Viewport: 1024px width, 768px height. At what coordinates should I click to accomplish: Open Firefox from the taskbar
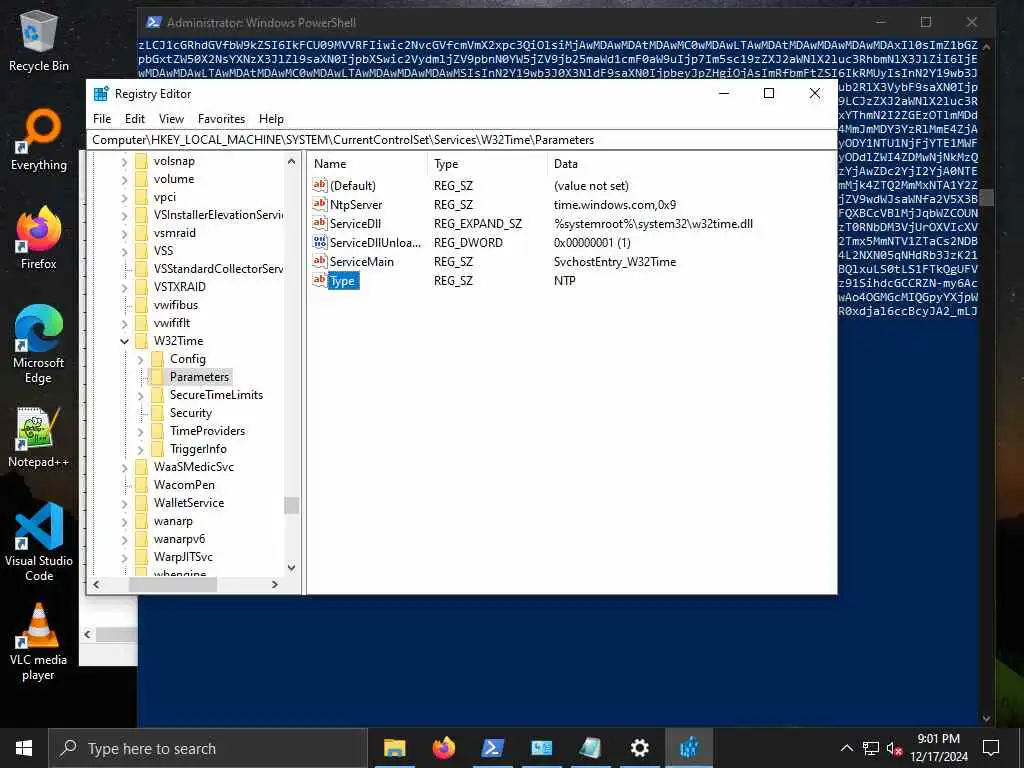(x=443, y=748)
